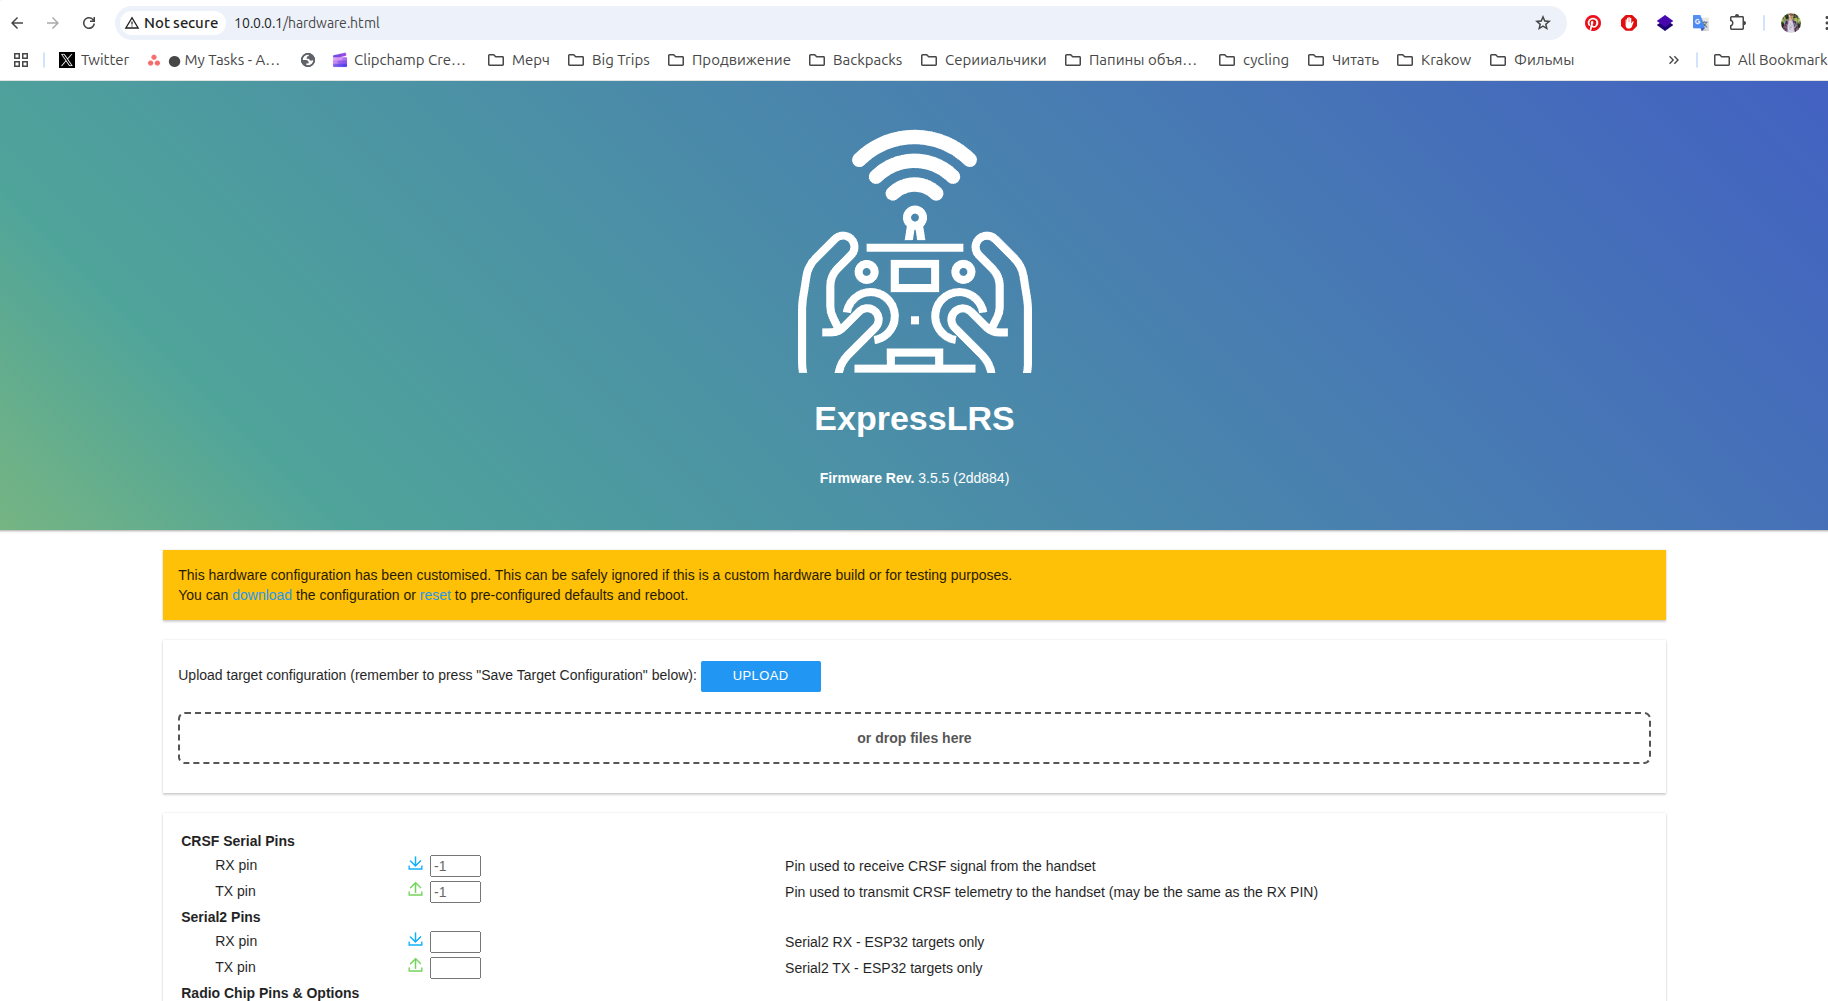Open the All Bookmarks folder
The image size is (1828, 1001).
(x=1770, y=60)
